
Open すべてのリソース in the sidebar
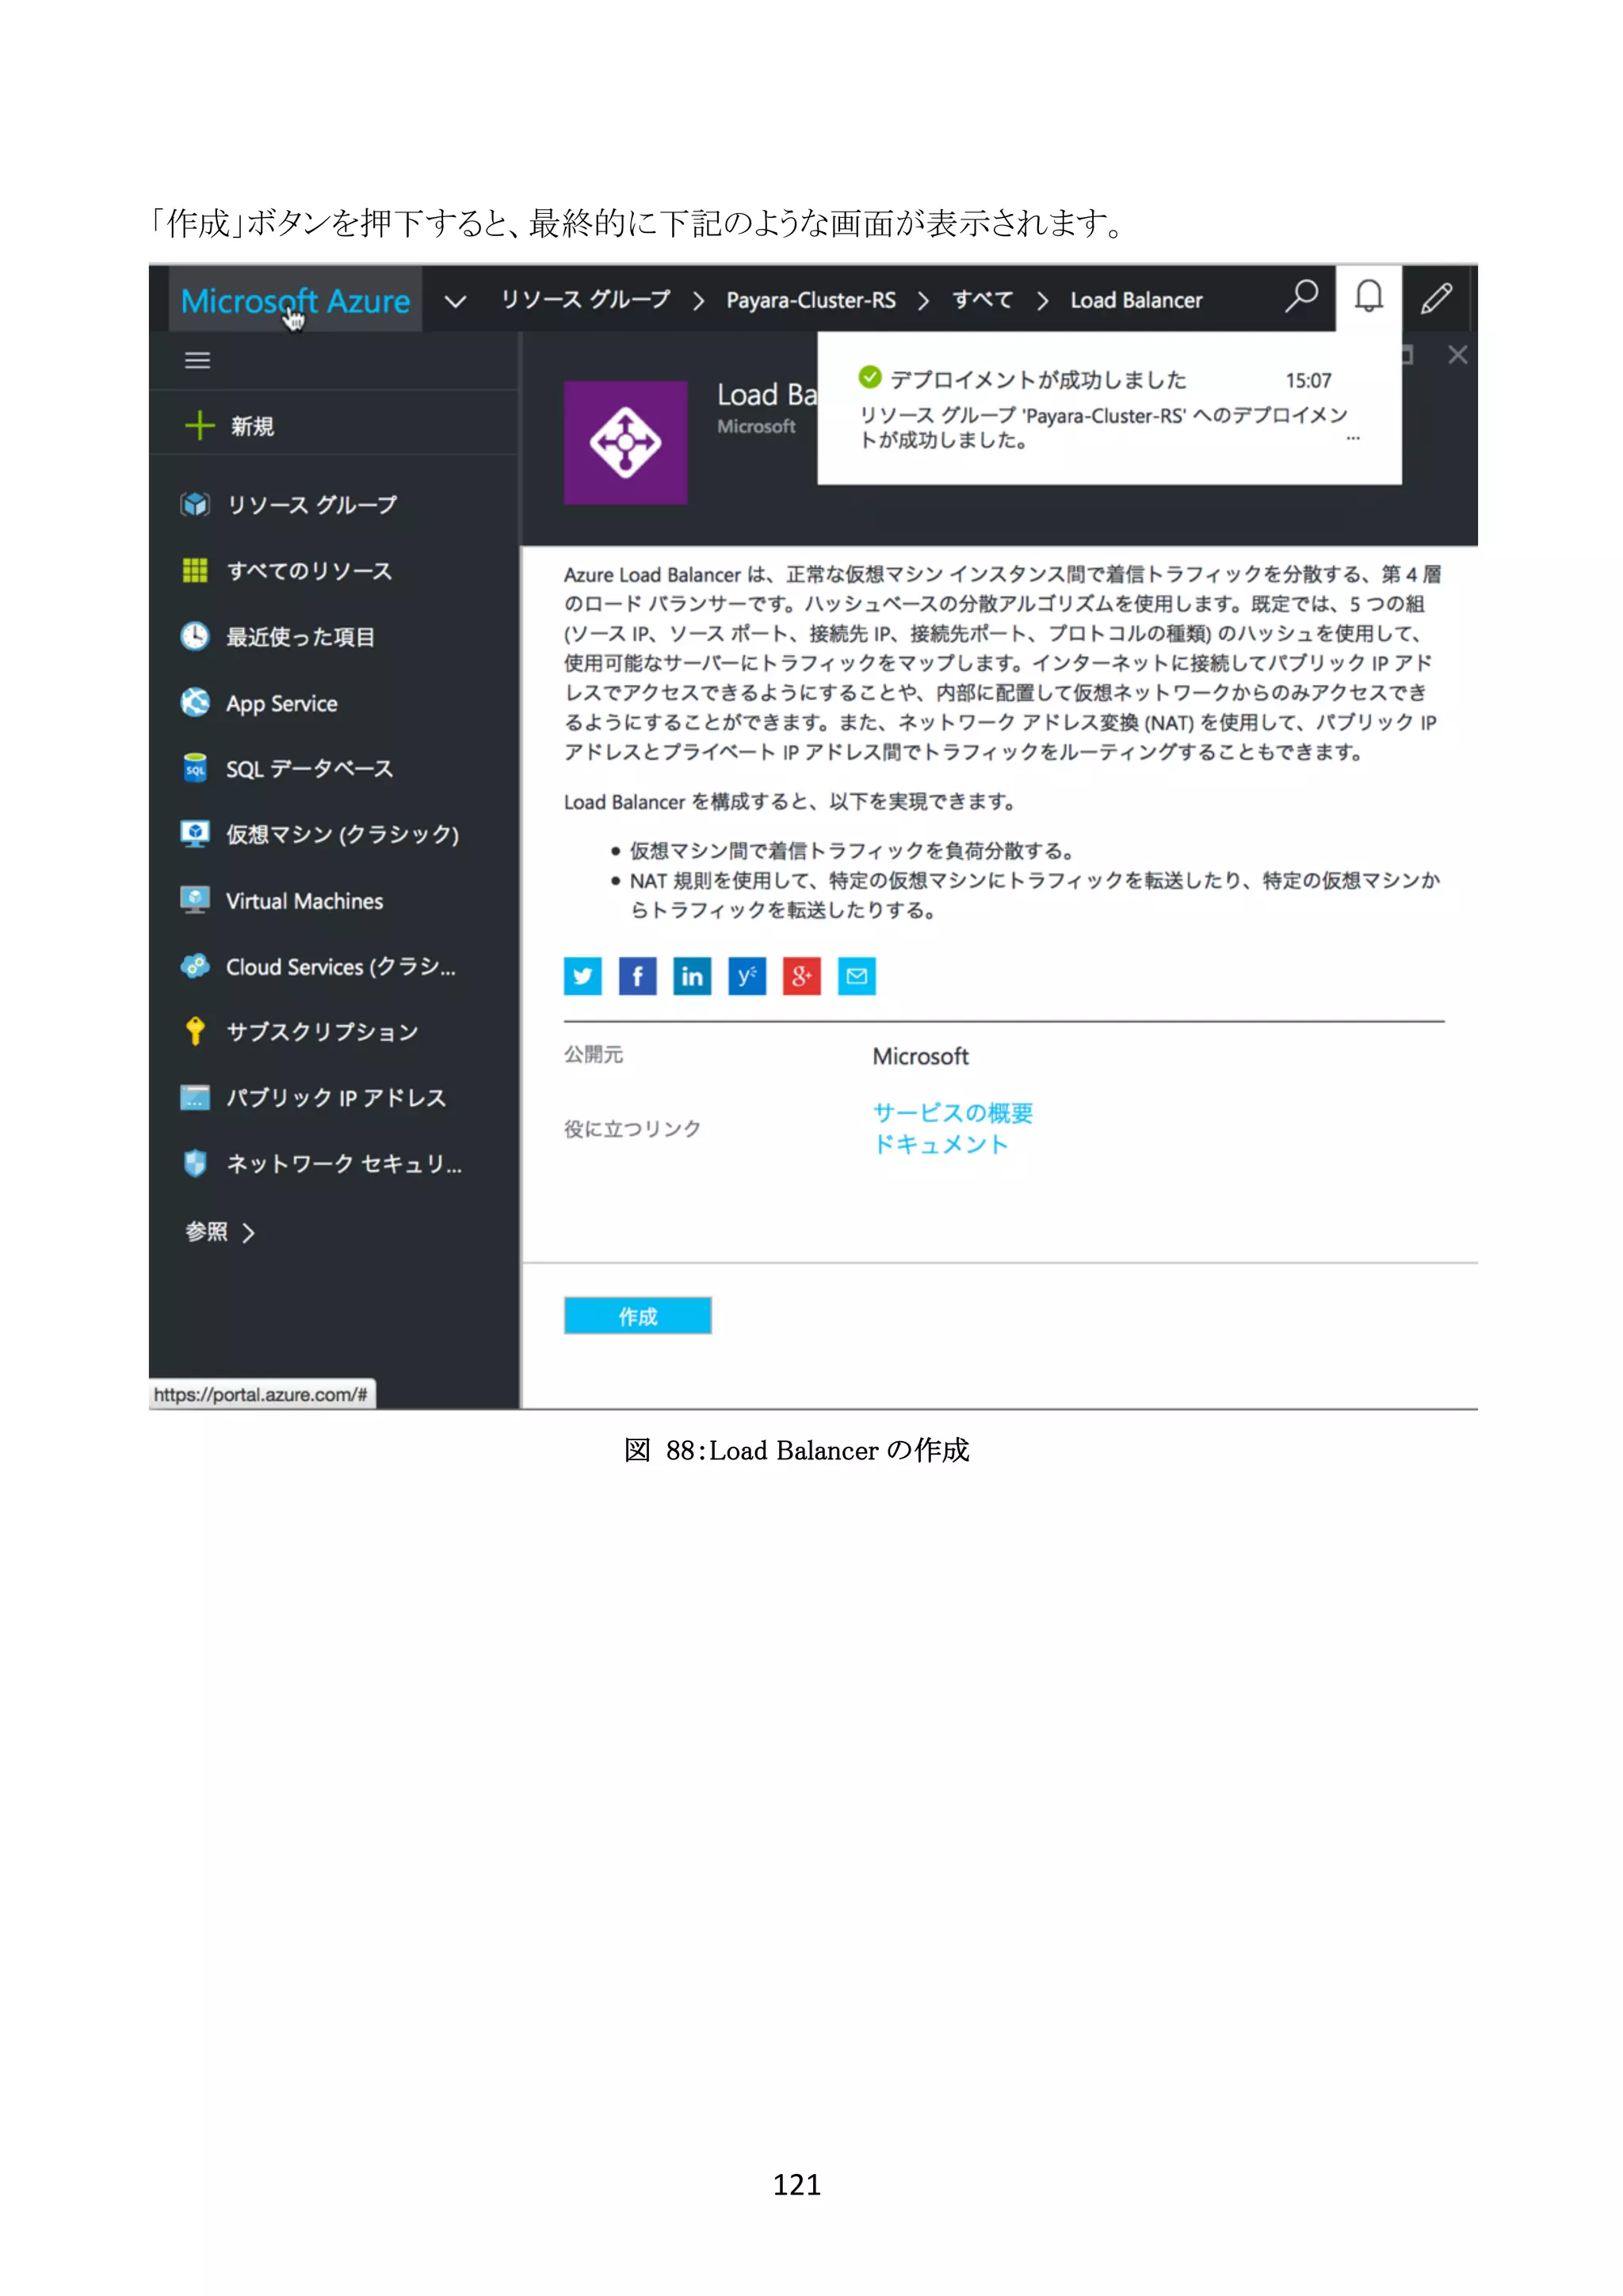(x=309, y=571)
